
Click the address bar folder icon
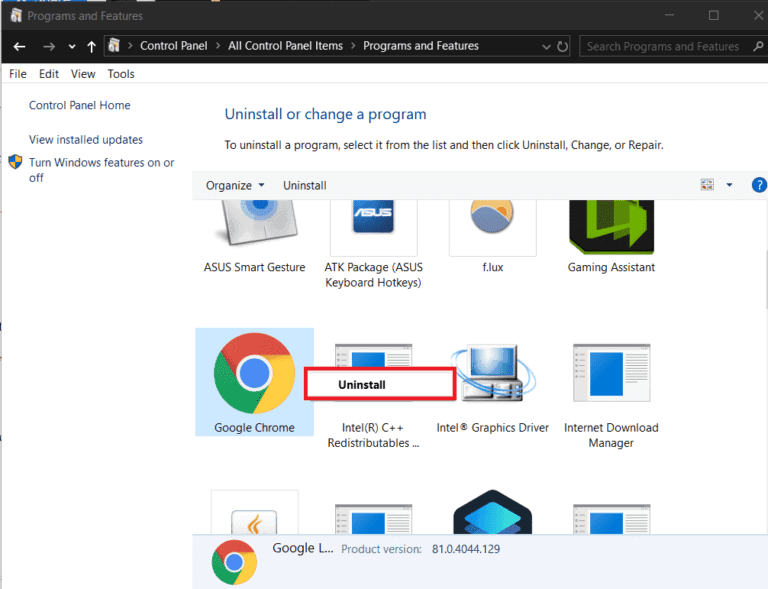114,46
